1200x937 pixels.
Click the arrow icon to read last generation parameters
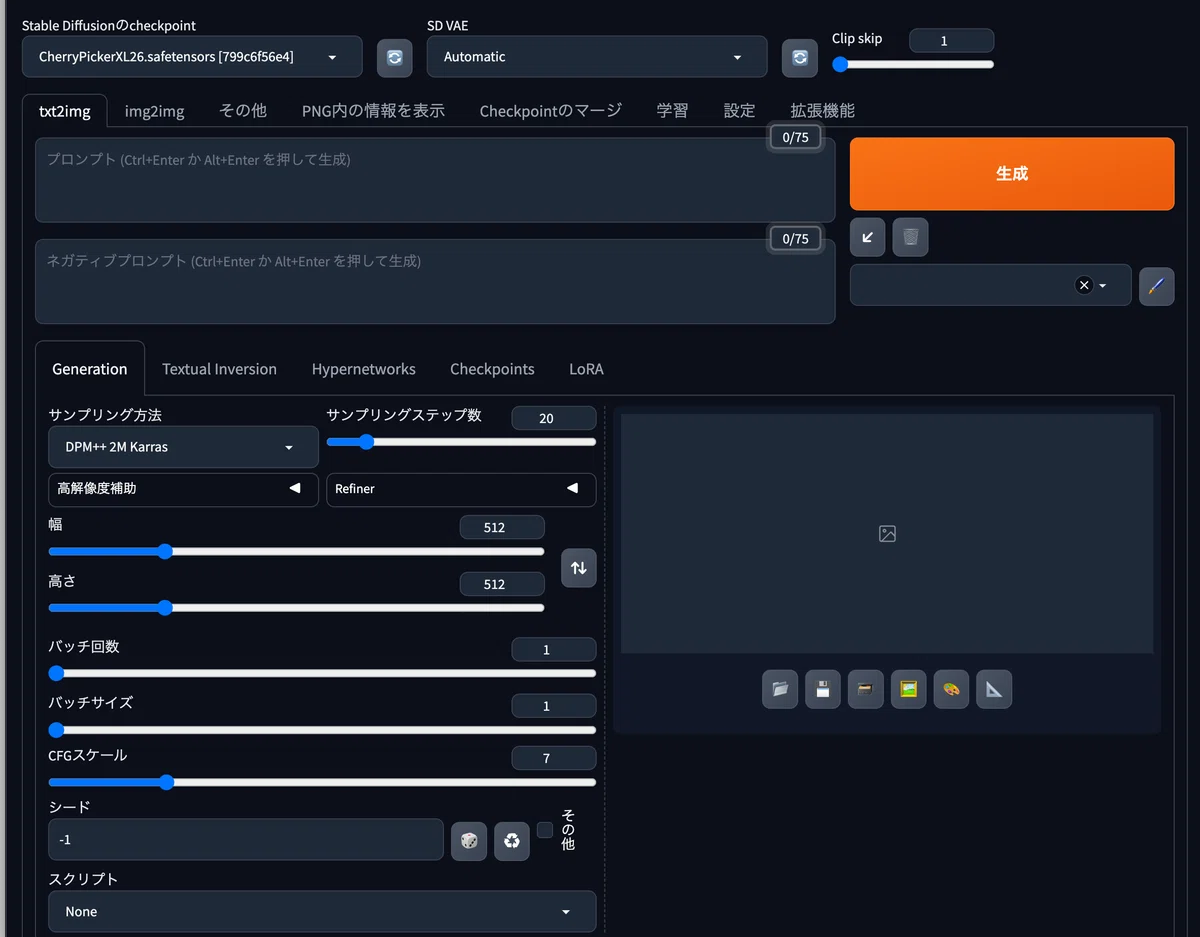click(867, 237)
